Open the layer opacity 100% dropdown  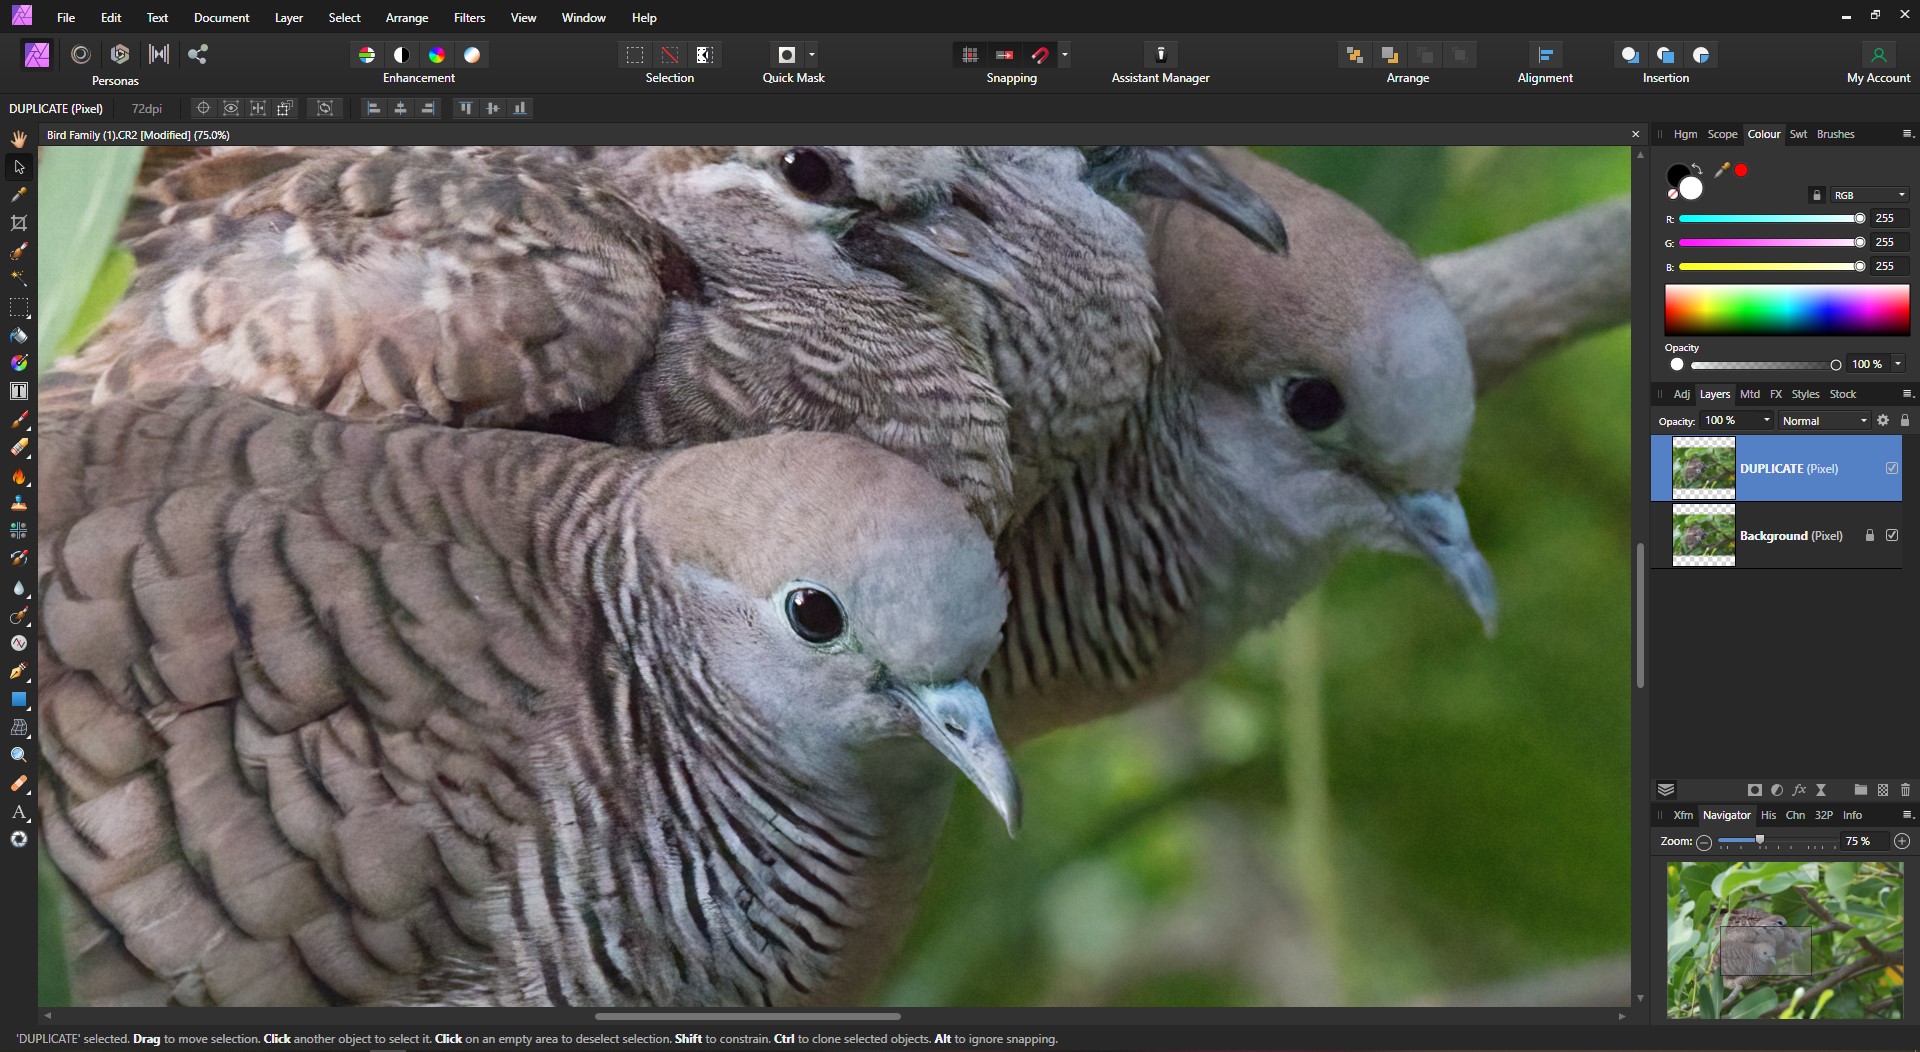[x=1767, y=421]
